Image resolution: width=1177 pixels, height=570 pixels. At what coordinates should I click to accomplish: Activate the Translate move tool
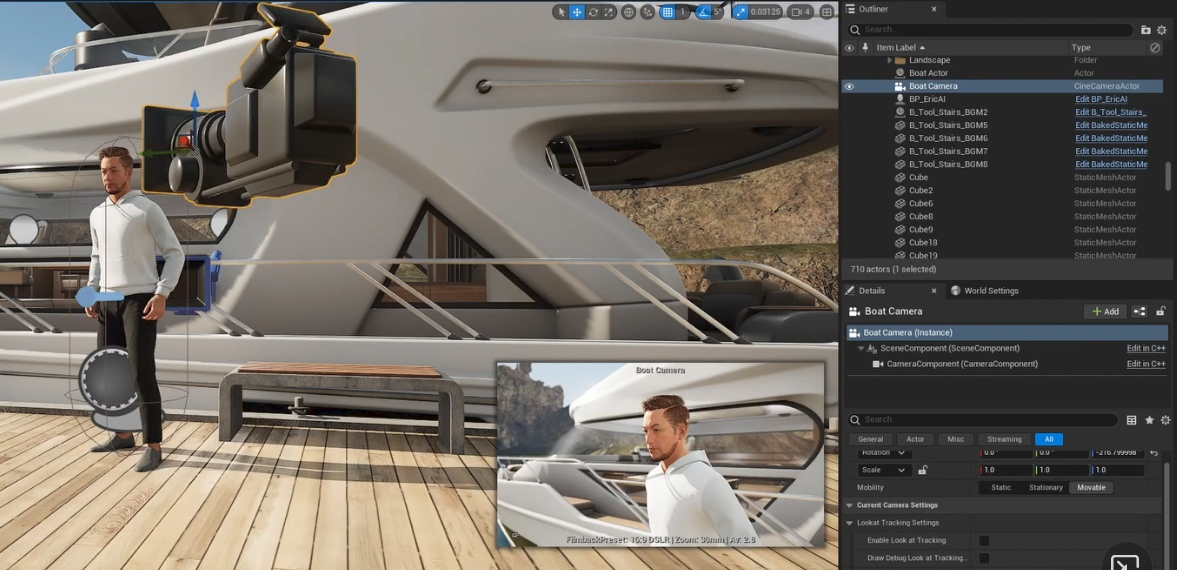(577, 12)
